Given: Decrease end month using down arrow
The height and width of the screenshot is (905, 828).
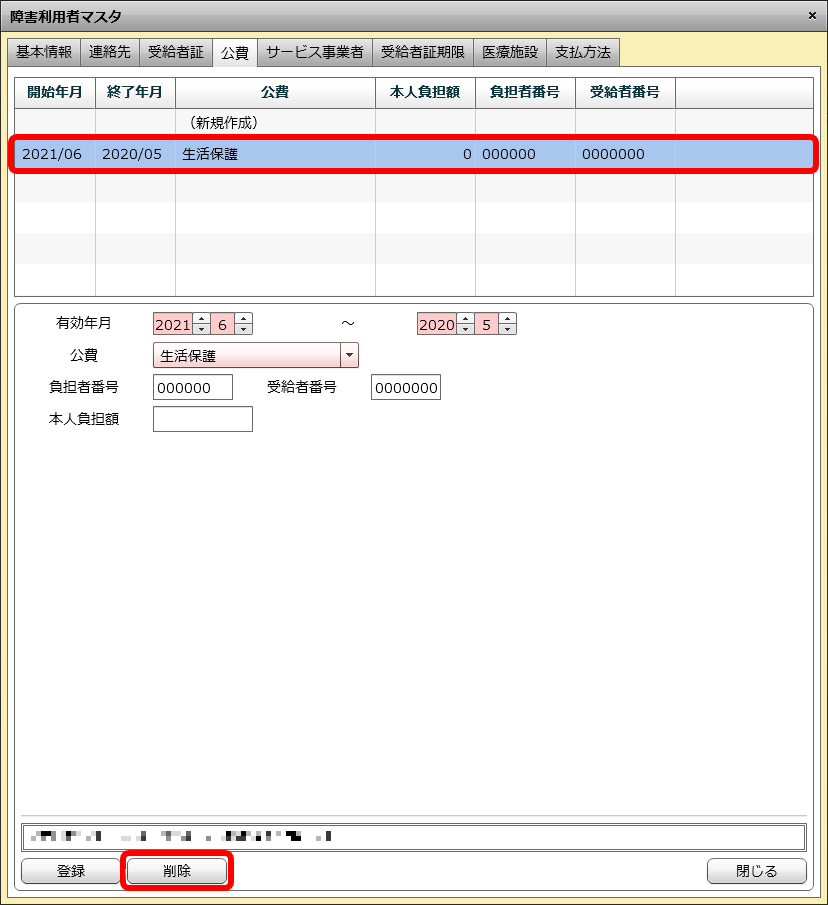Looking at the screenshot, I should pos(508,329).
